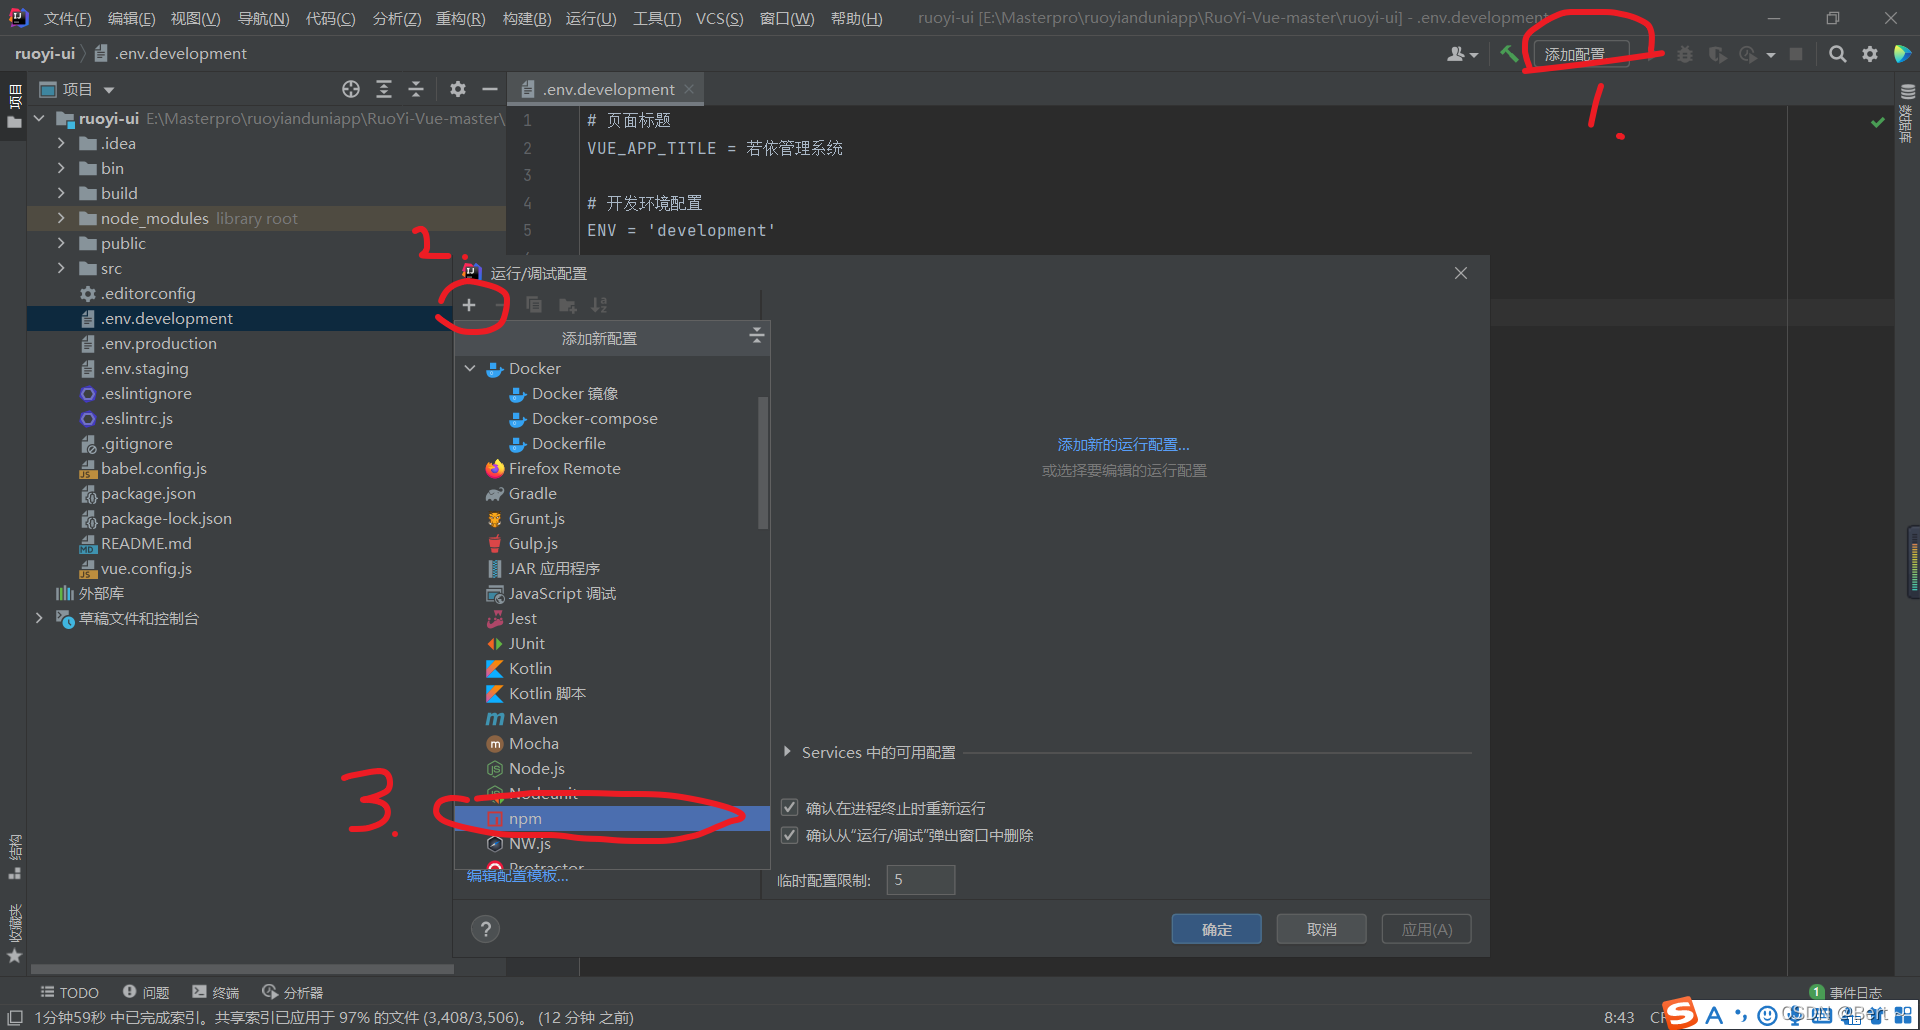Open the 事件日志 event log

point(1846,992)
